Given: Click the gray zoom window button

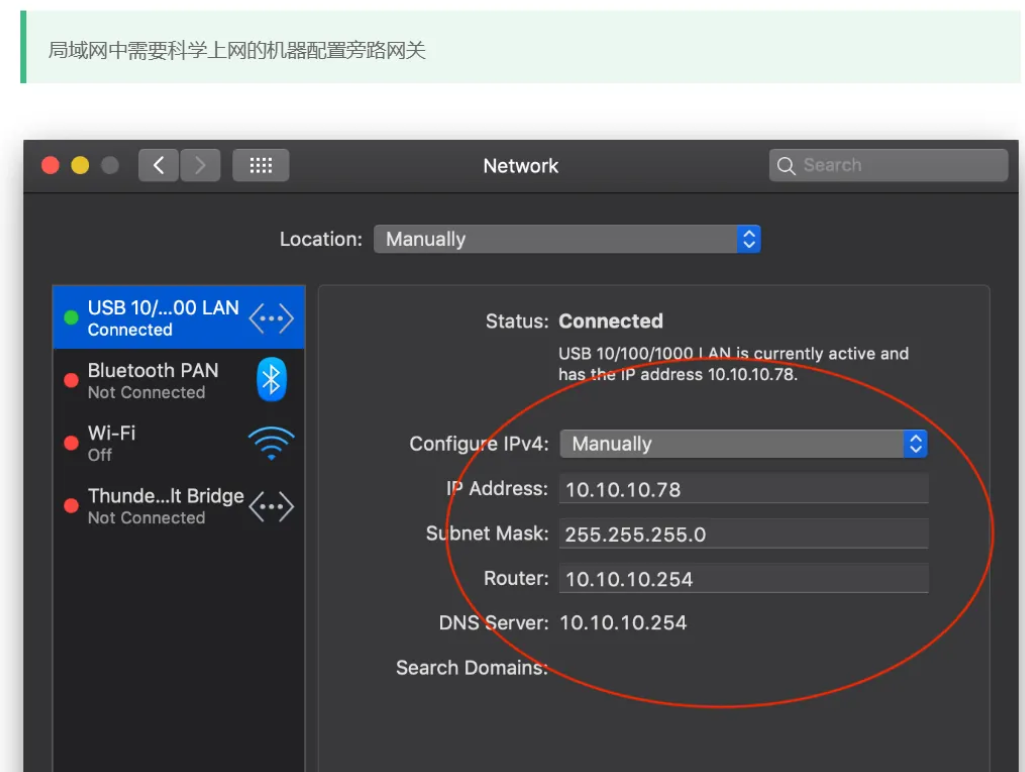Looking at the screenshot, I should (x=109, y=166).
